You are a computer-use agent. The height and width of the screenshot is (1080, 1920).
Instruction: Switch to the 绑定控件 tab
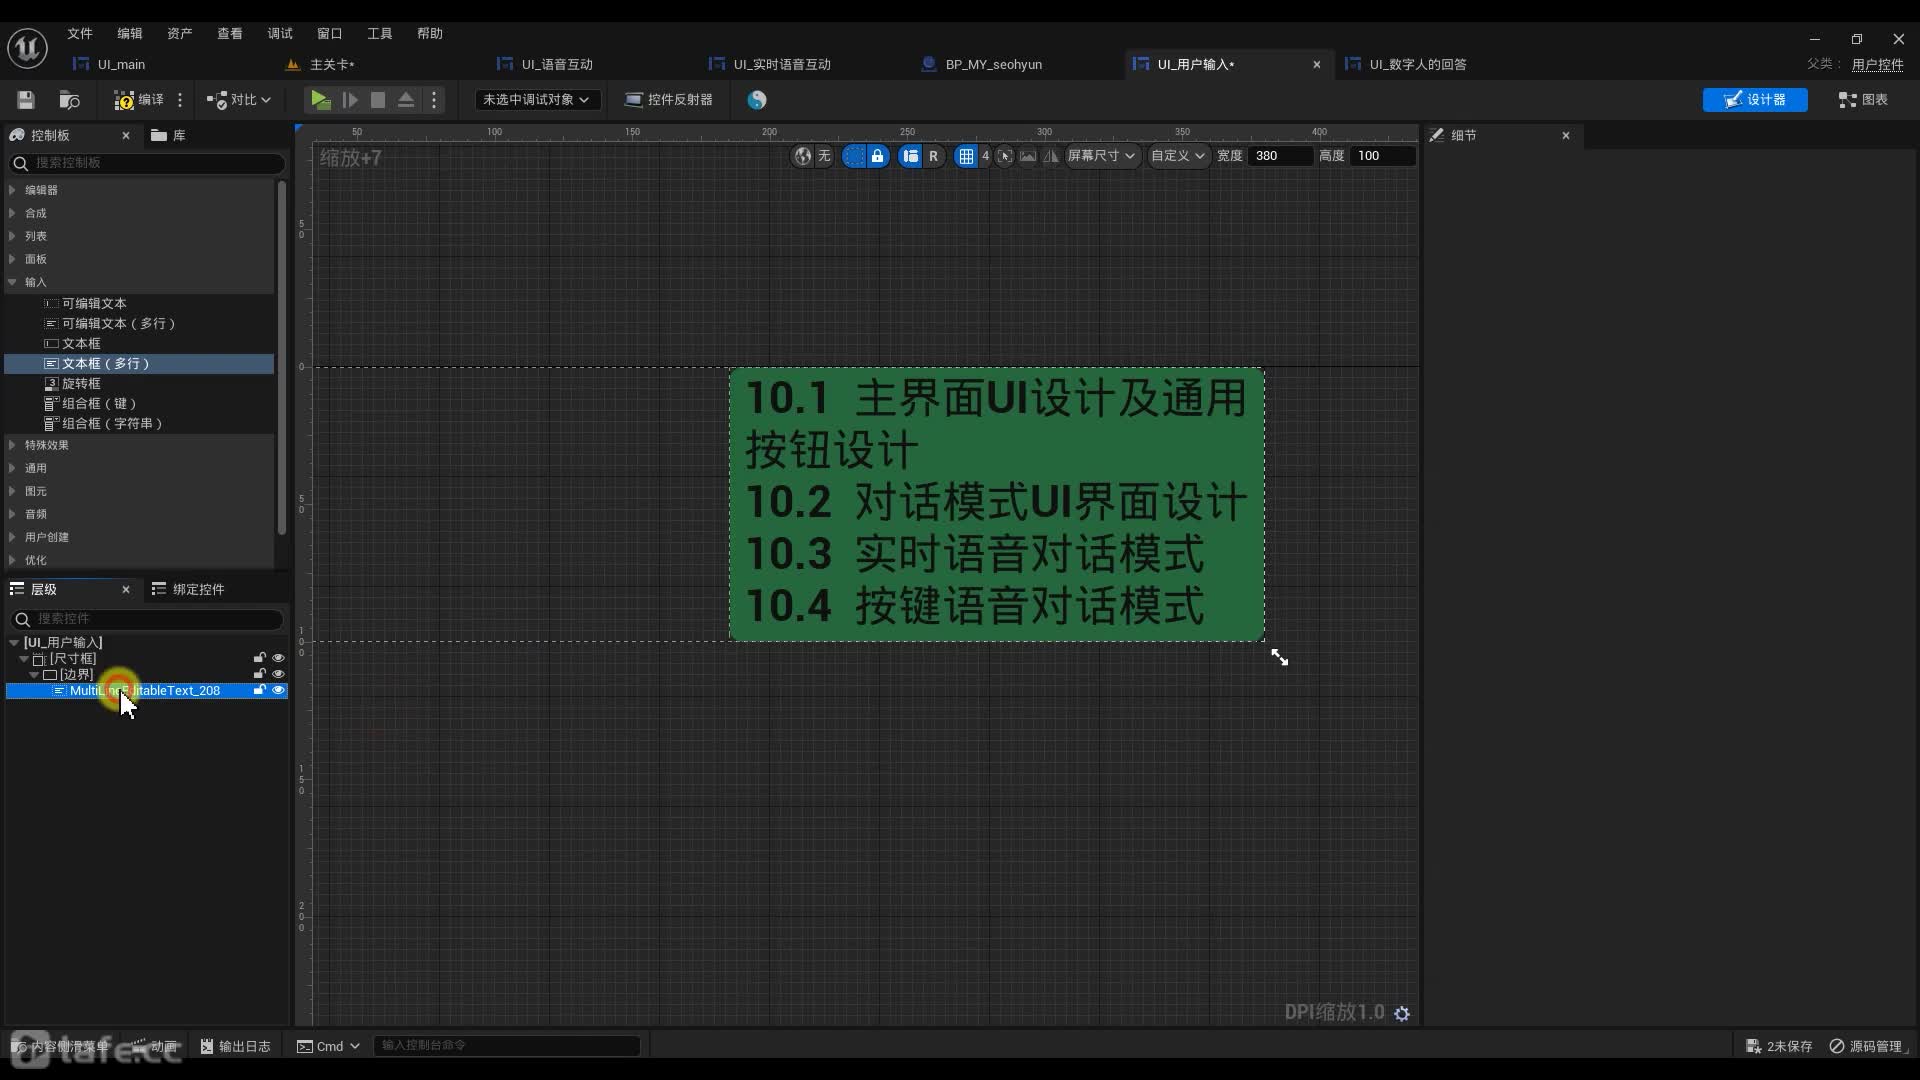point(188,589)
